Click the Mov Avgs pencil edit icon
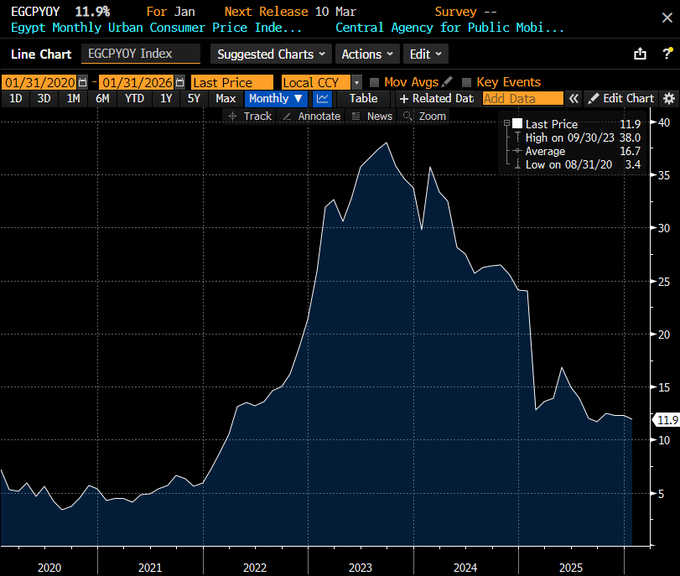680x576 pixels. 448,82
